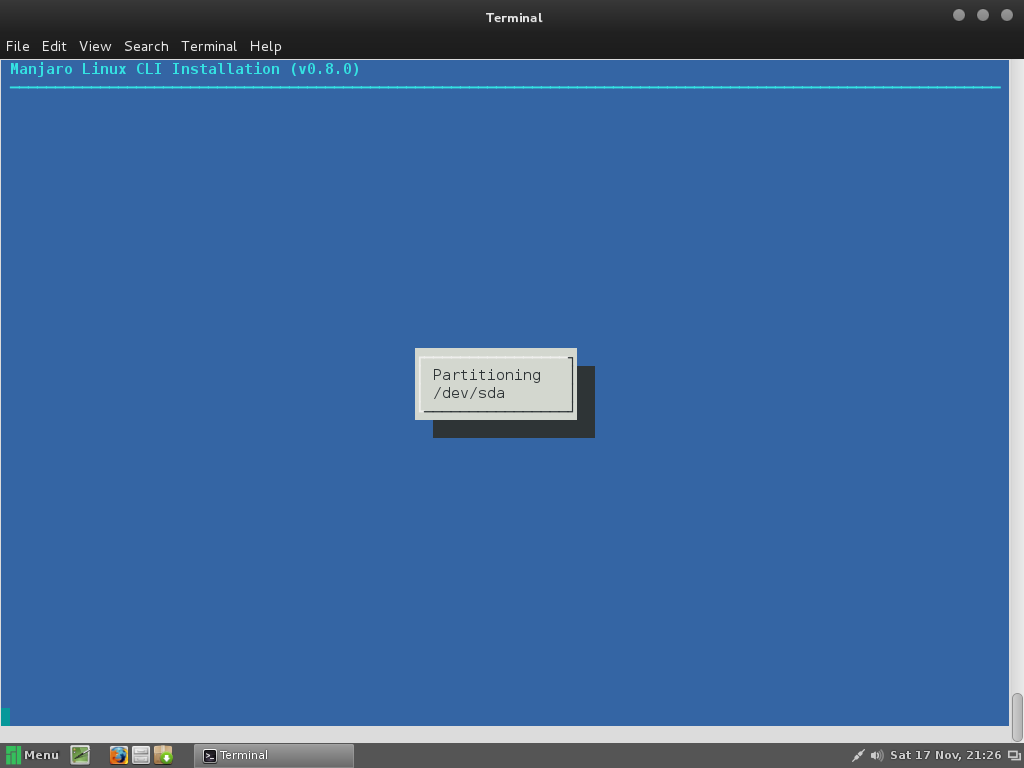Open the File menu

tap(18, 46)
